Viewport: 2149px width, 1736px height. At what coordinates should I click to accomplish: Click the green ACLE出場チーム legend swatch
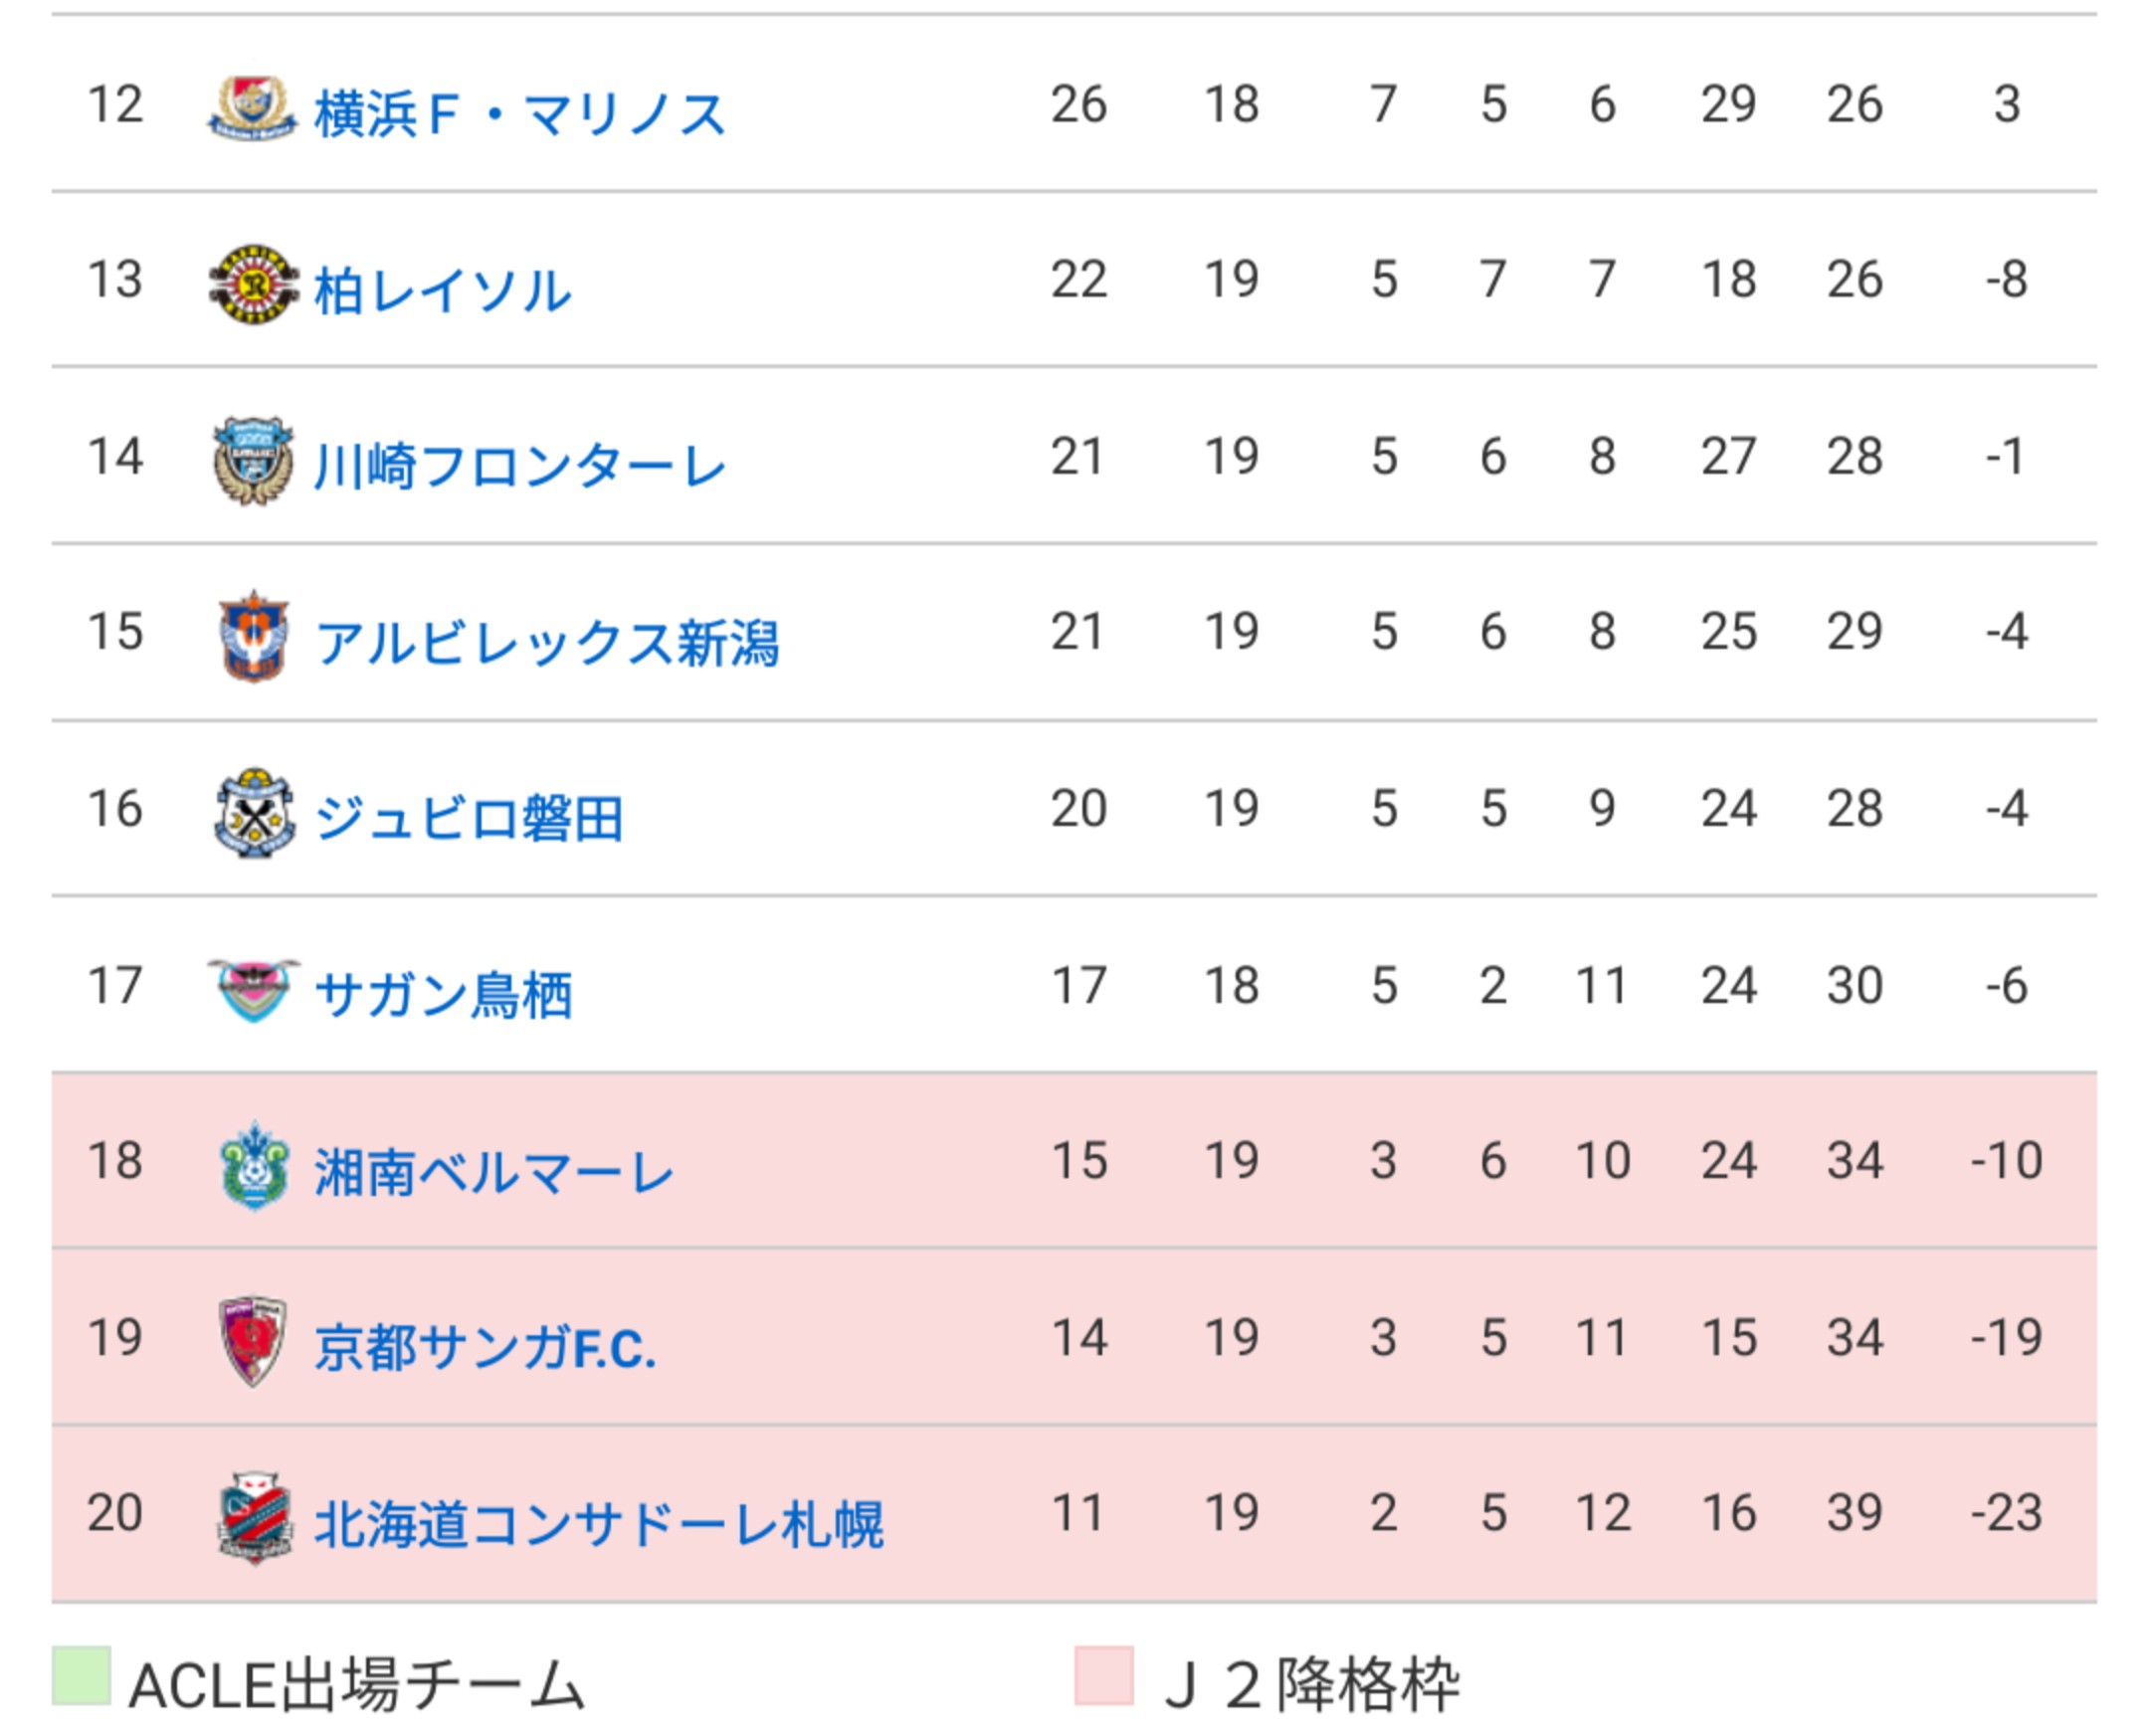click(81, 1675)
